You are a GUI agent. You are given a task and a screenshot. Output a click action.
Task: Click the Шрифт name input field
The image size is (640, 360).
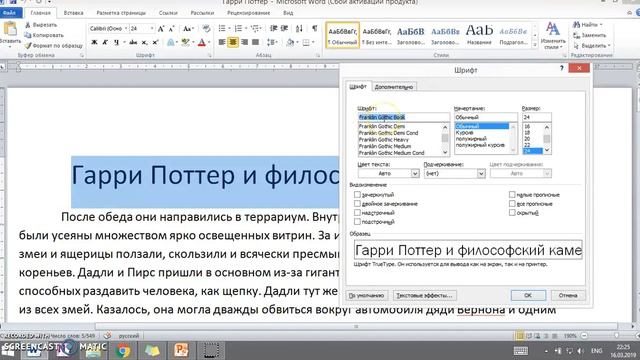[403, 117]
